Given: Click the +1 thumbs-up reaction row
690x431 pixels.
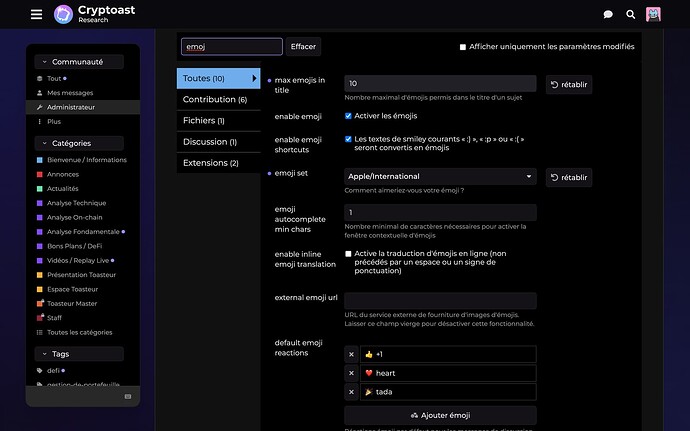Looking at the screenshot, I should pyautogui.click(x=448, y=354).
